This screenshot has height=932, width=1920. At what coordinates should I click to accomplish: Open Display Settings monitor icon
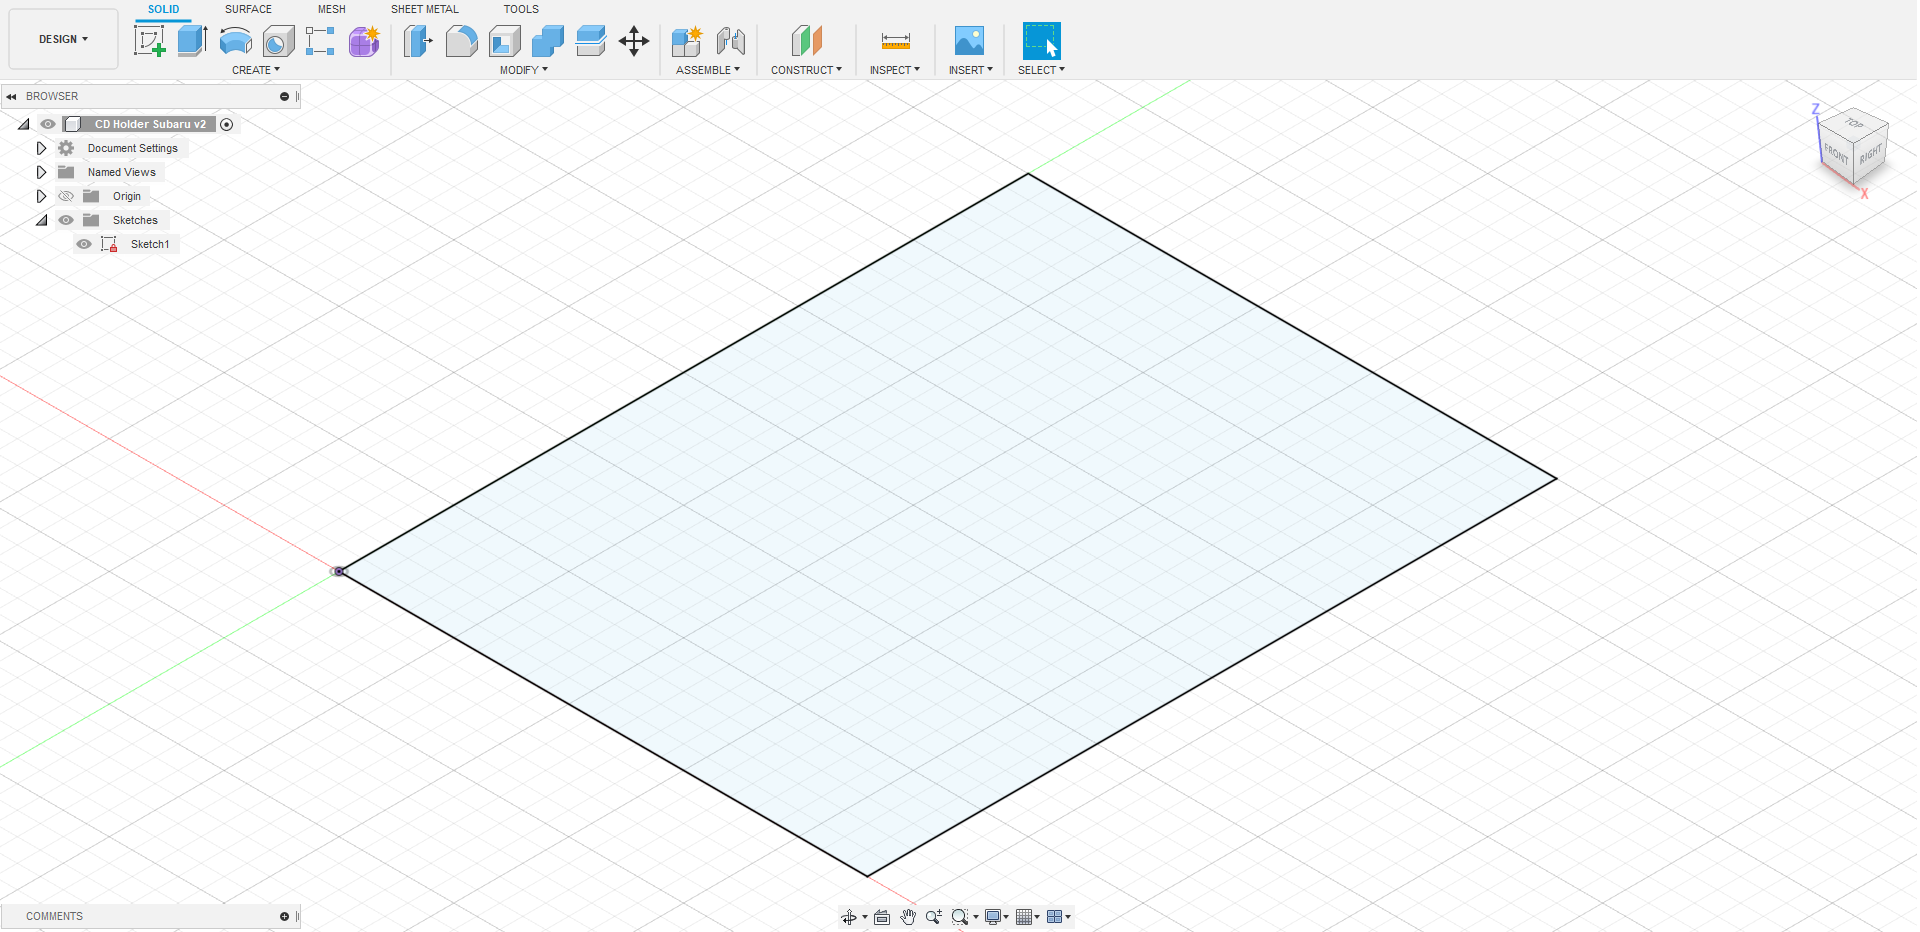(993, 917)
